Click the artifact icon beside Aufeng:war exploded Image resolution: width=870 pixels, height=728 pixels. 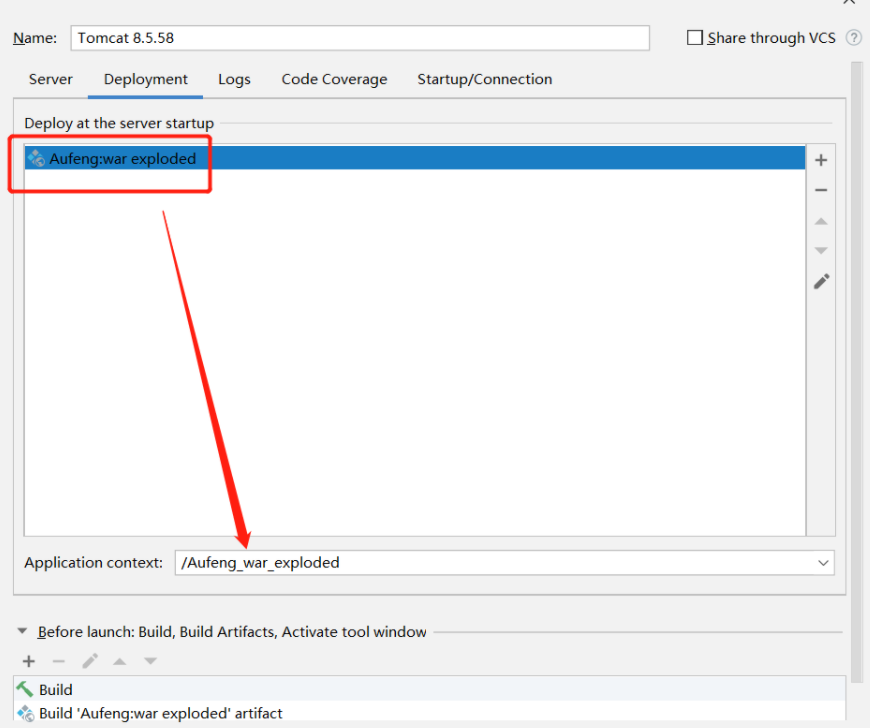[37, 158]
